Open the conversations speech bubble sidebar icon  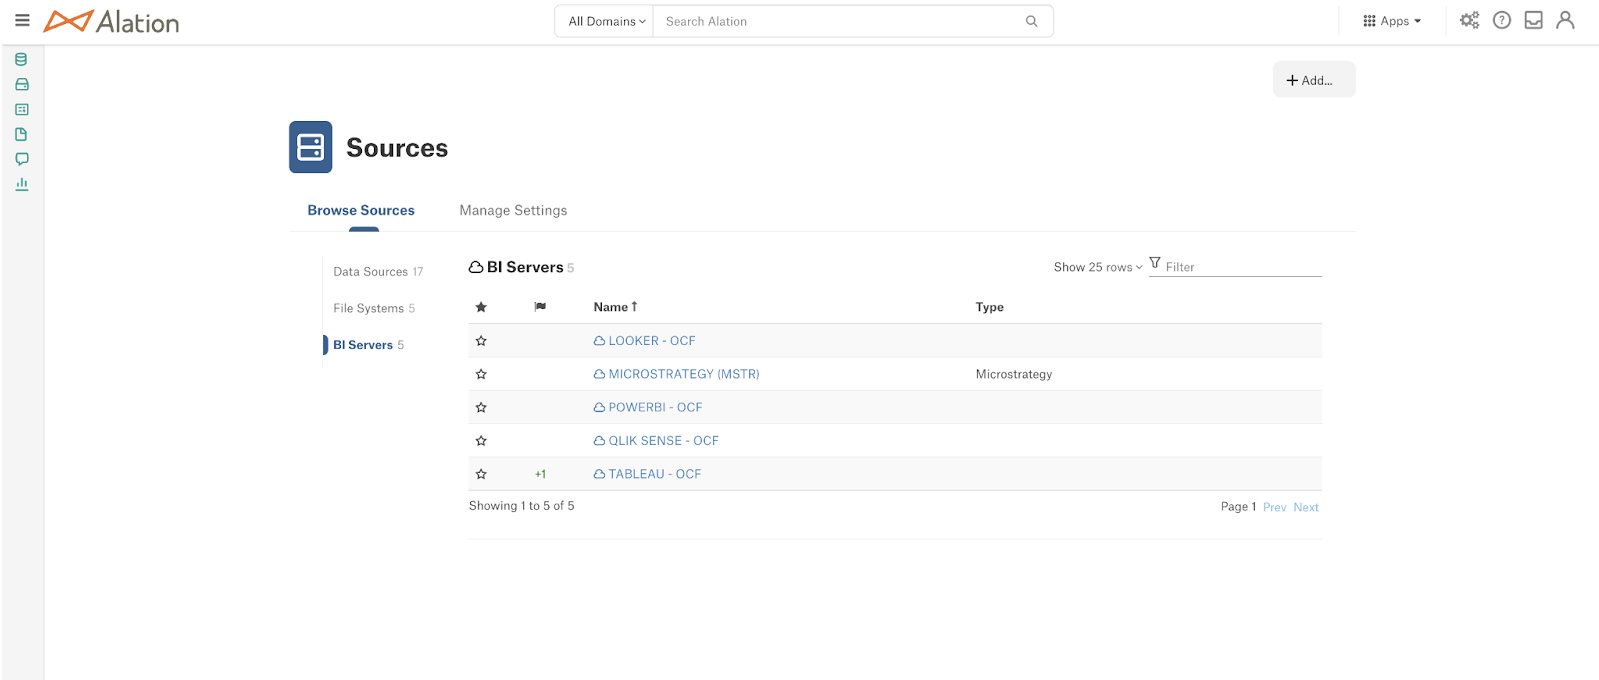pyautogui.click(x=21, y=159)
